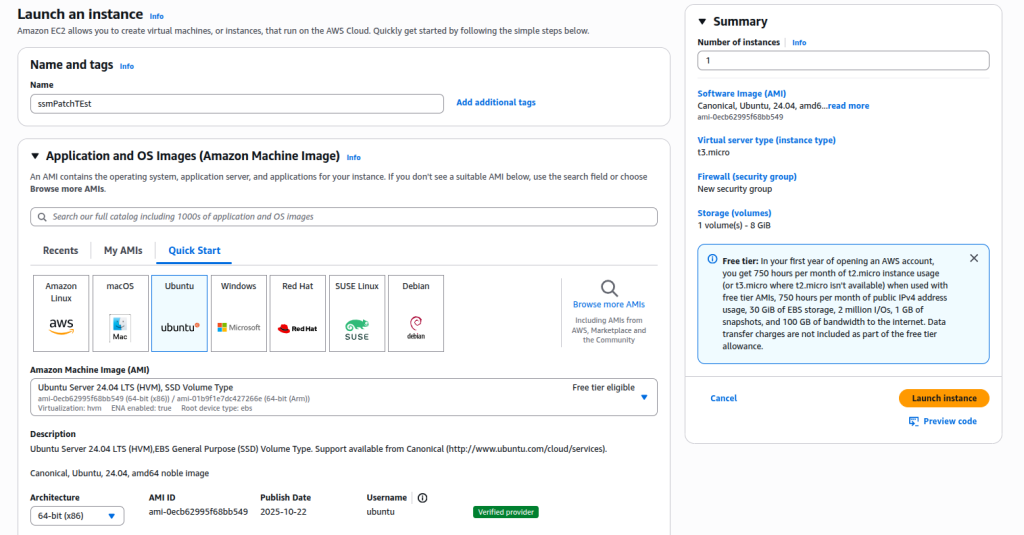Screen dimensions: 1024x535
Task: Click the 1 volume(s) - 8 GiB text
Action: pyautogui.click(x=734, y=225)
